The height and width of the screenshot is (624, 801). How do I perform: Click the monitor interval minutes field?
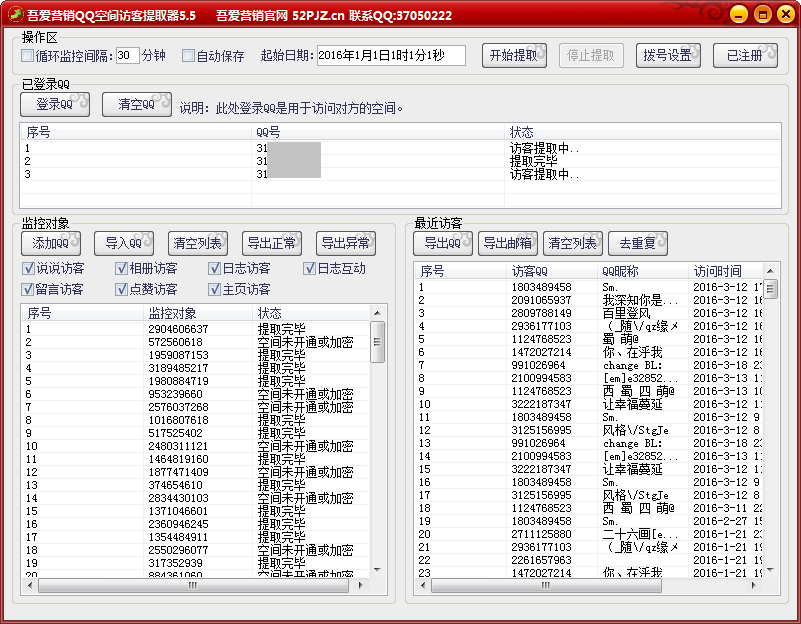127,56
